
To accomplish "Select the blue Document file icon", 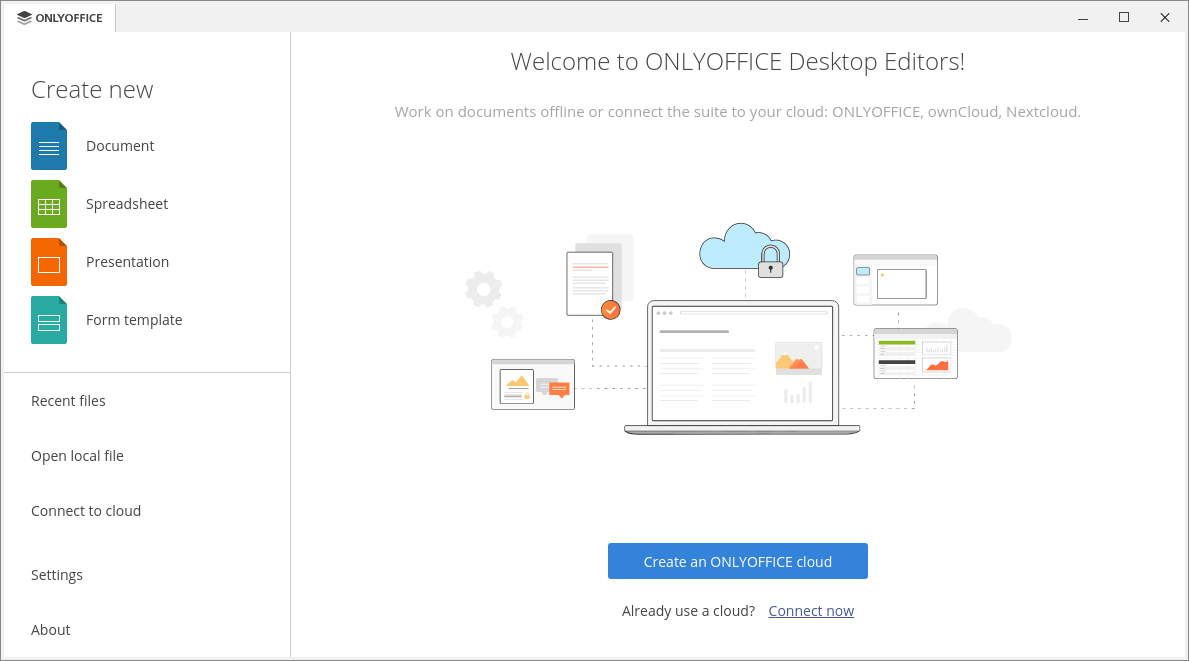I will [x=48, y=145].
